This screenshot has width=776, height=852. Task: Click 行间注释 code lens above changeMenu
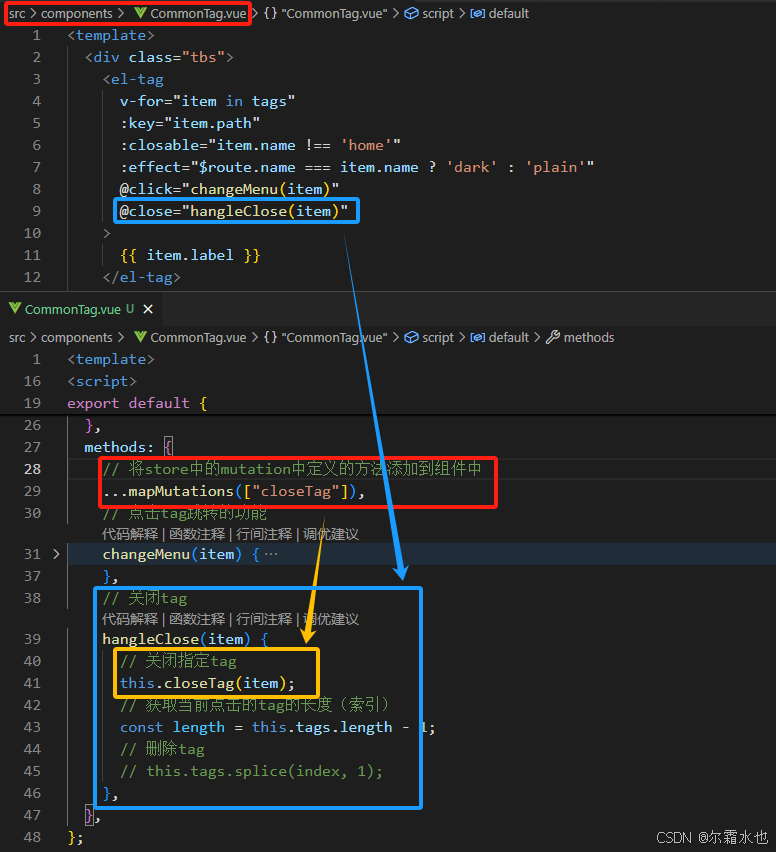(x=264, y=534)
